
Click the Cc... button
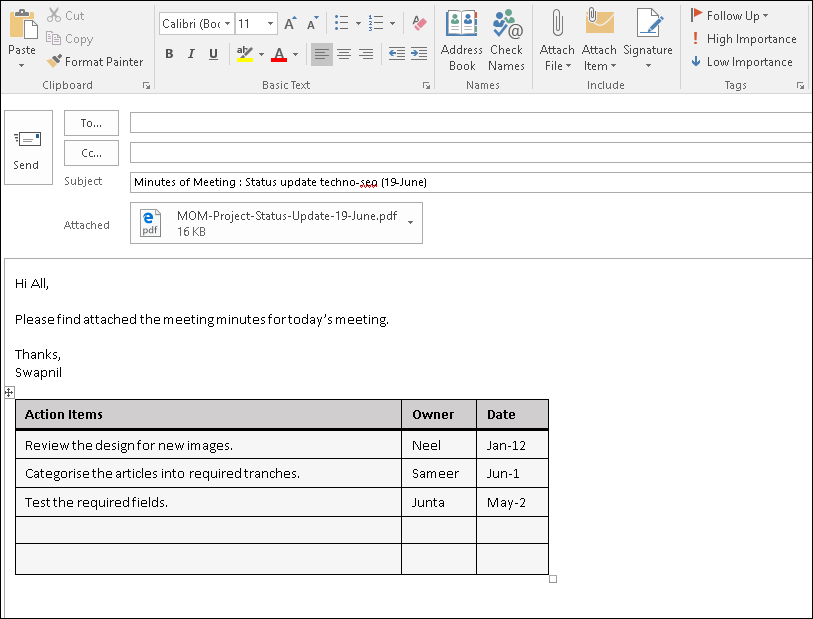(91, 153)
